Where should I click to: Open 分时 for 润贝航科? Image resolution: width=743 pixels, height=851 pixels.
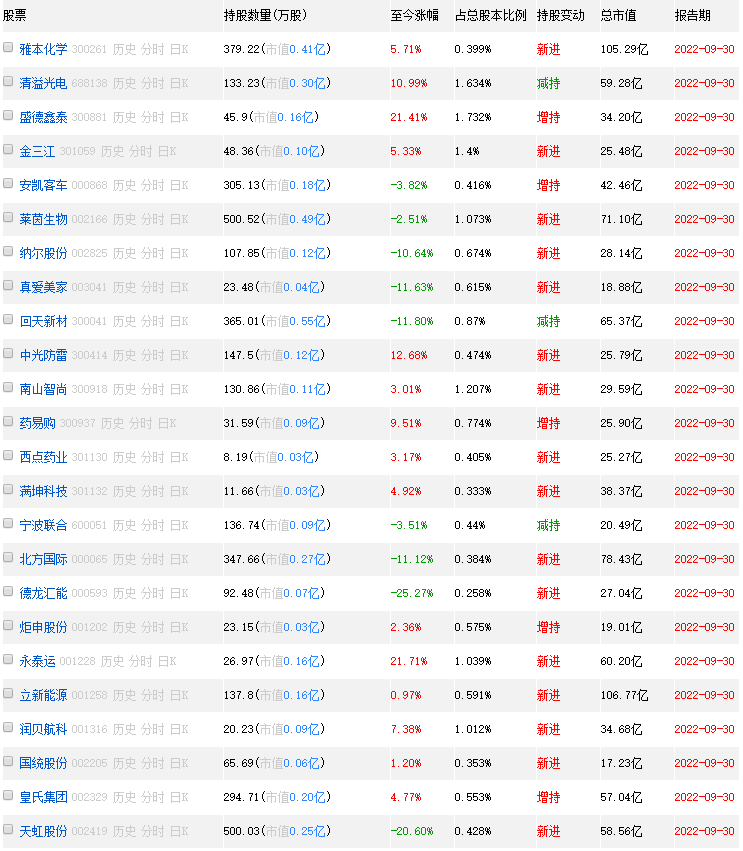153,729
